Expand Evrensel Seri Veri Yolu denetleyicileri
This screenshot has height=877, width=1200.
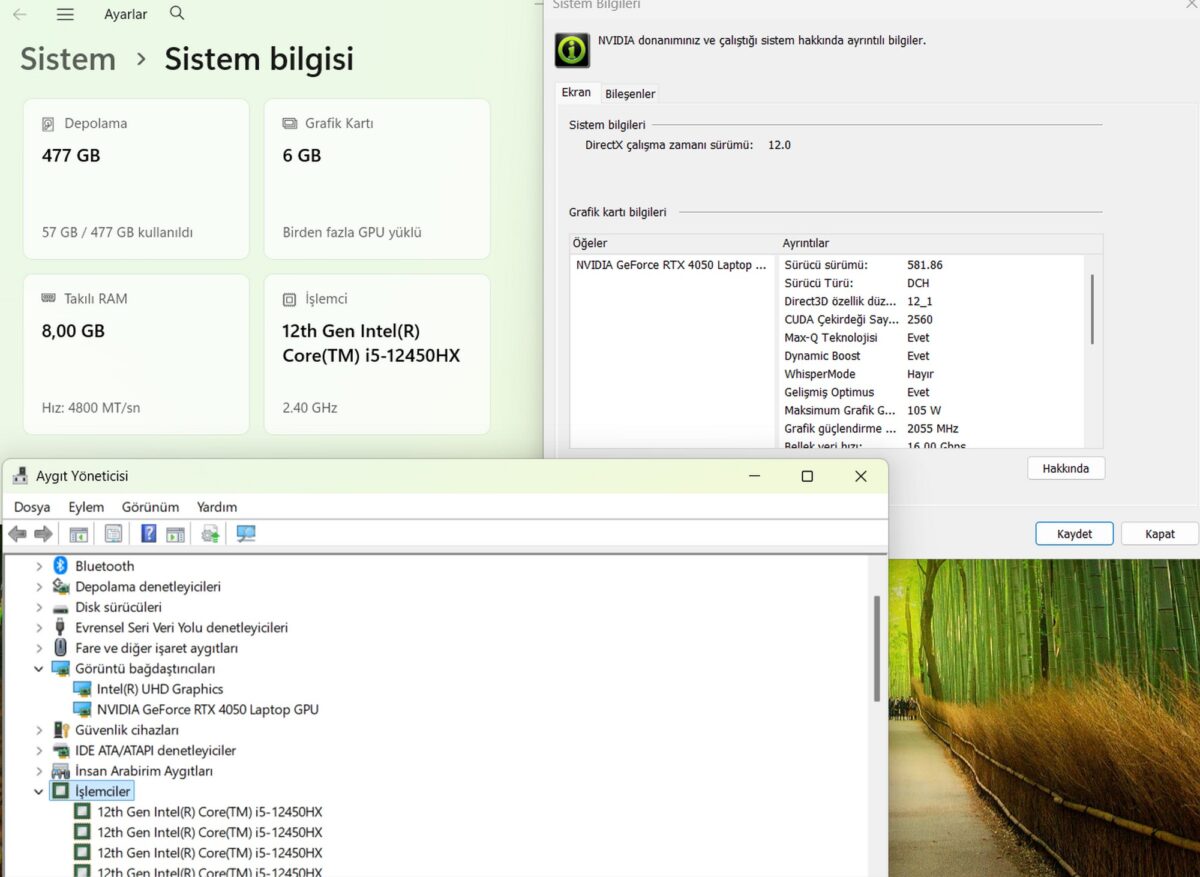pyautogui.click(x=39, y=628)
